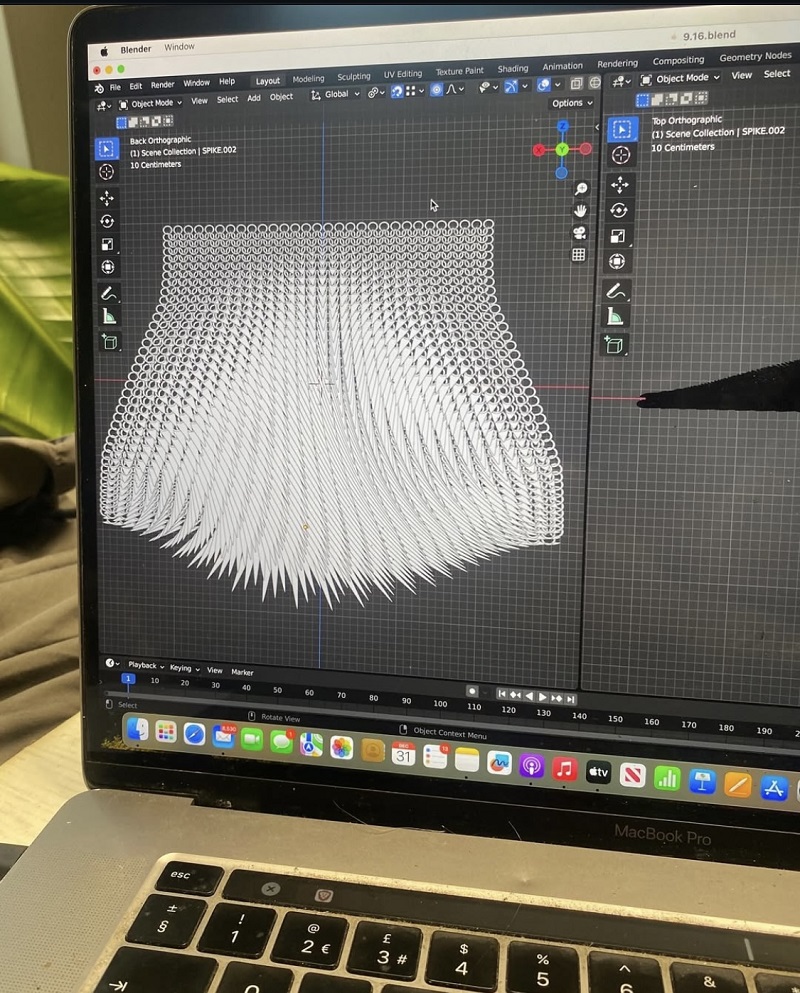This screenshot has width=800, height=993.
Task: Select the Add Cube tool in Top Orthographic viewport
Action: tap(614, 345)
